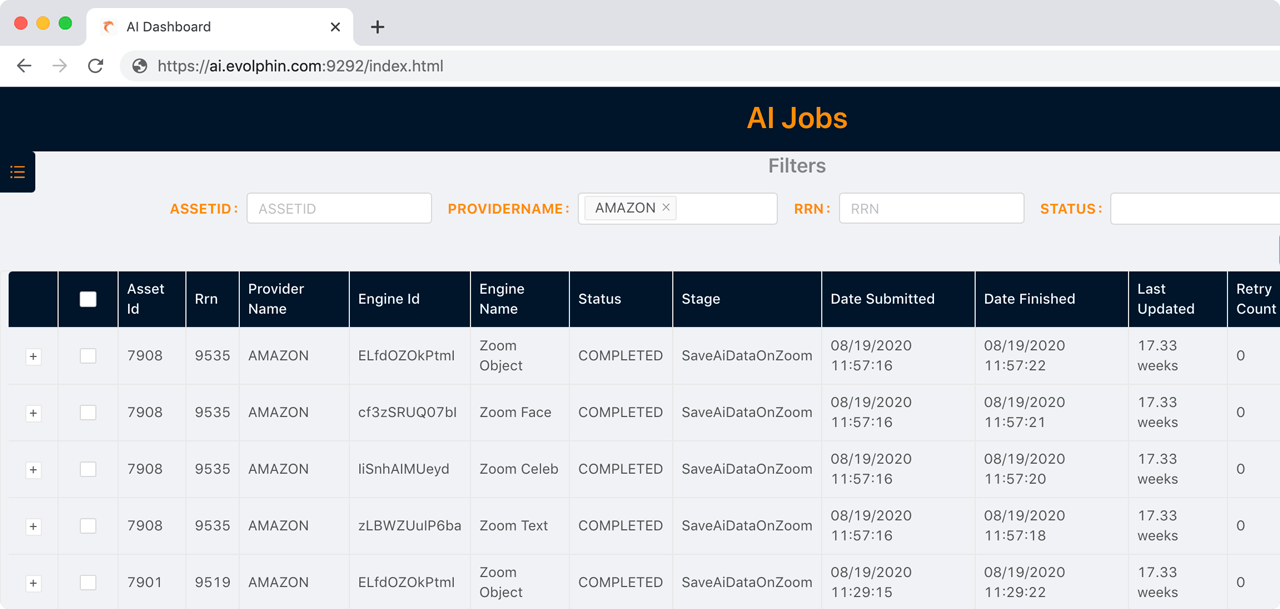
Task: Reload the AI Dashboard page
Action: tap(96, 66)
